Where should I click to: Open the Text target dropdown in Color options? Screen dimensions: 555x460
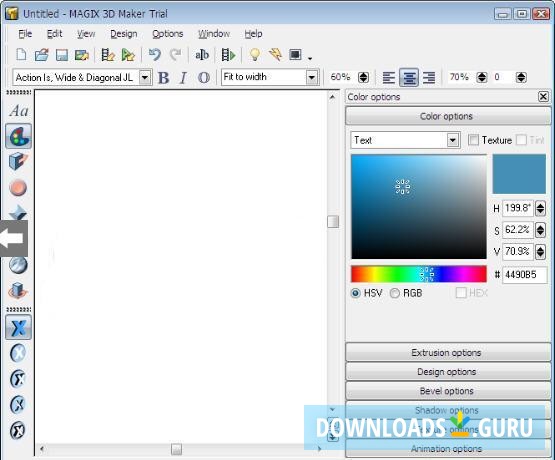[x=452, y=140]
